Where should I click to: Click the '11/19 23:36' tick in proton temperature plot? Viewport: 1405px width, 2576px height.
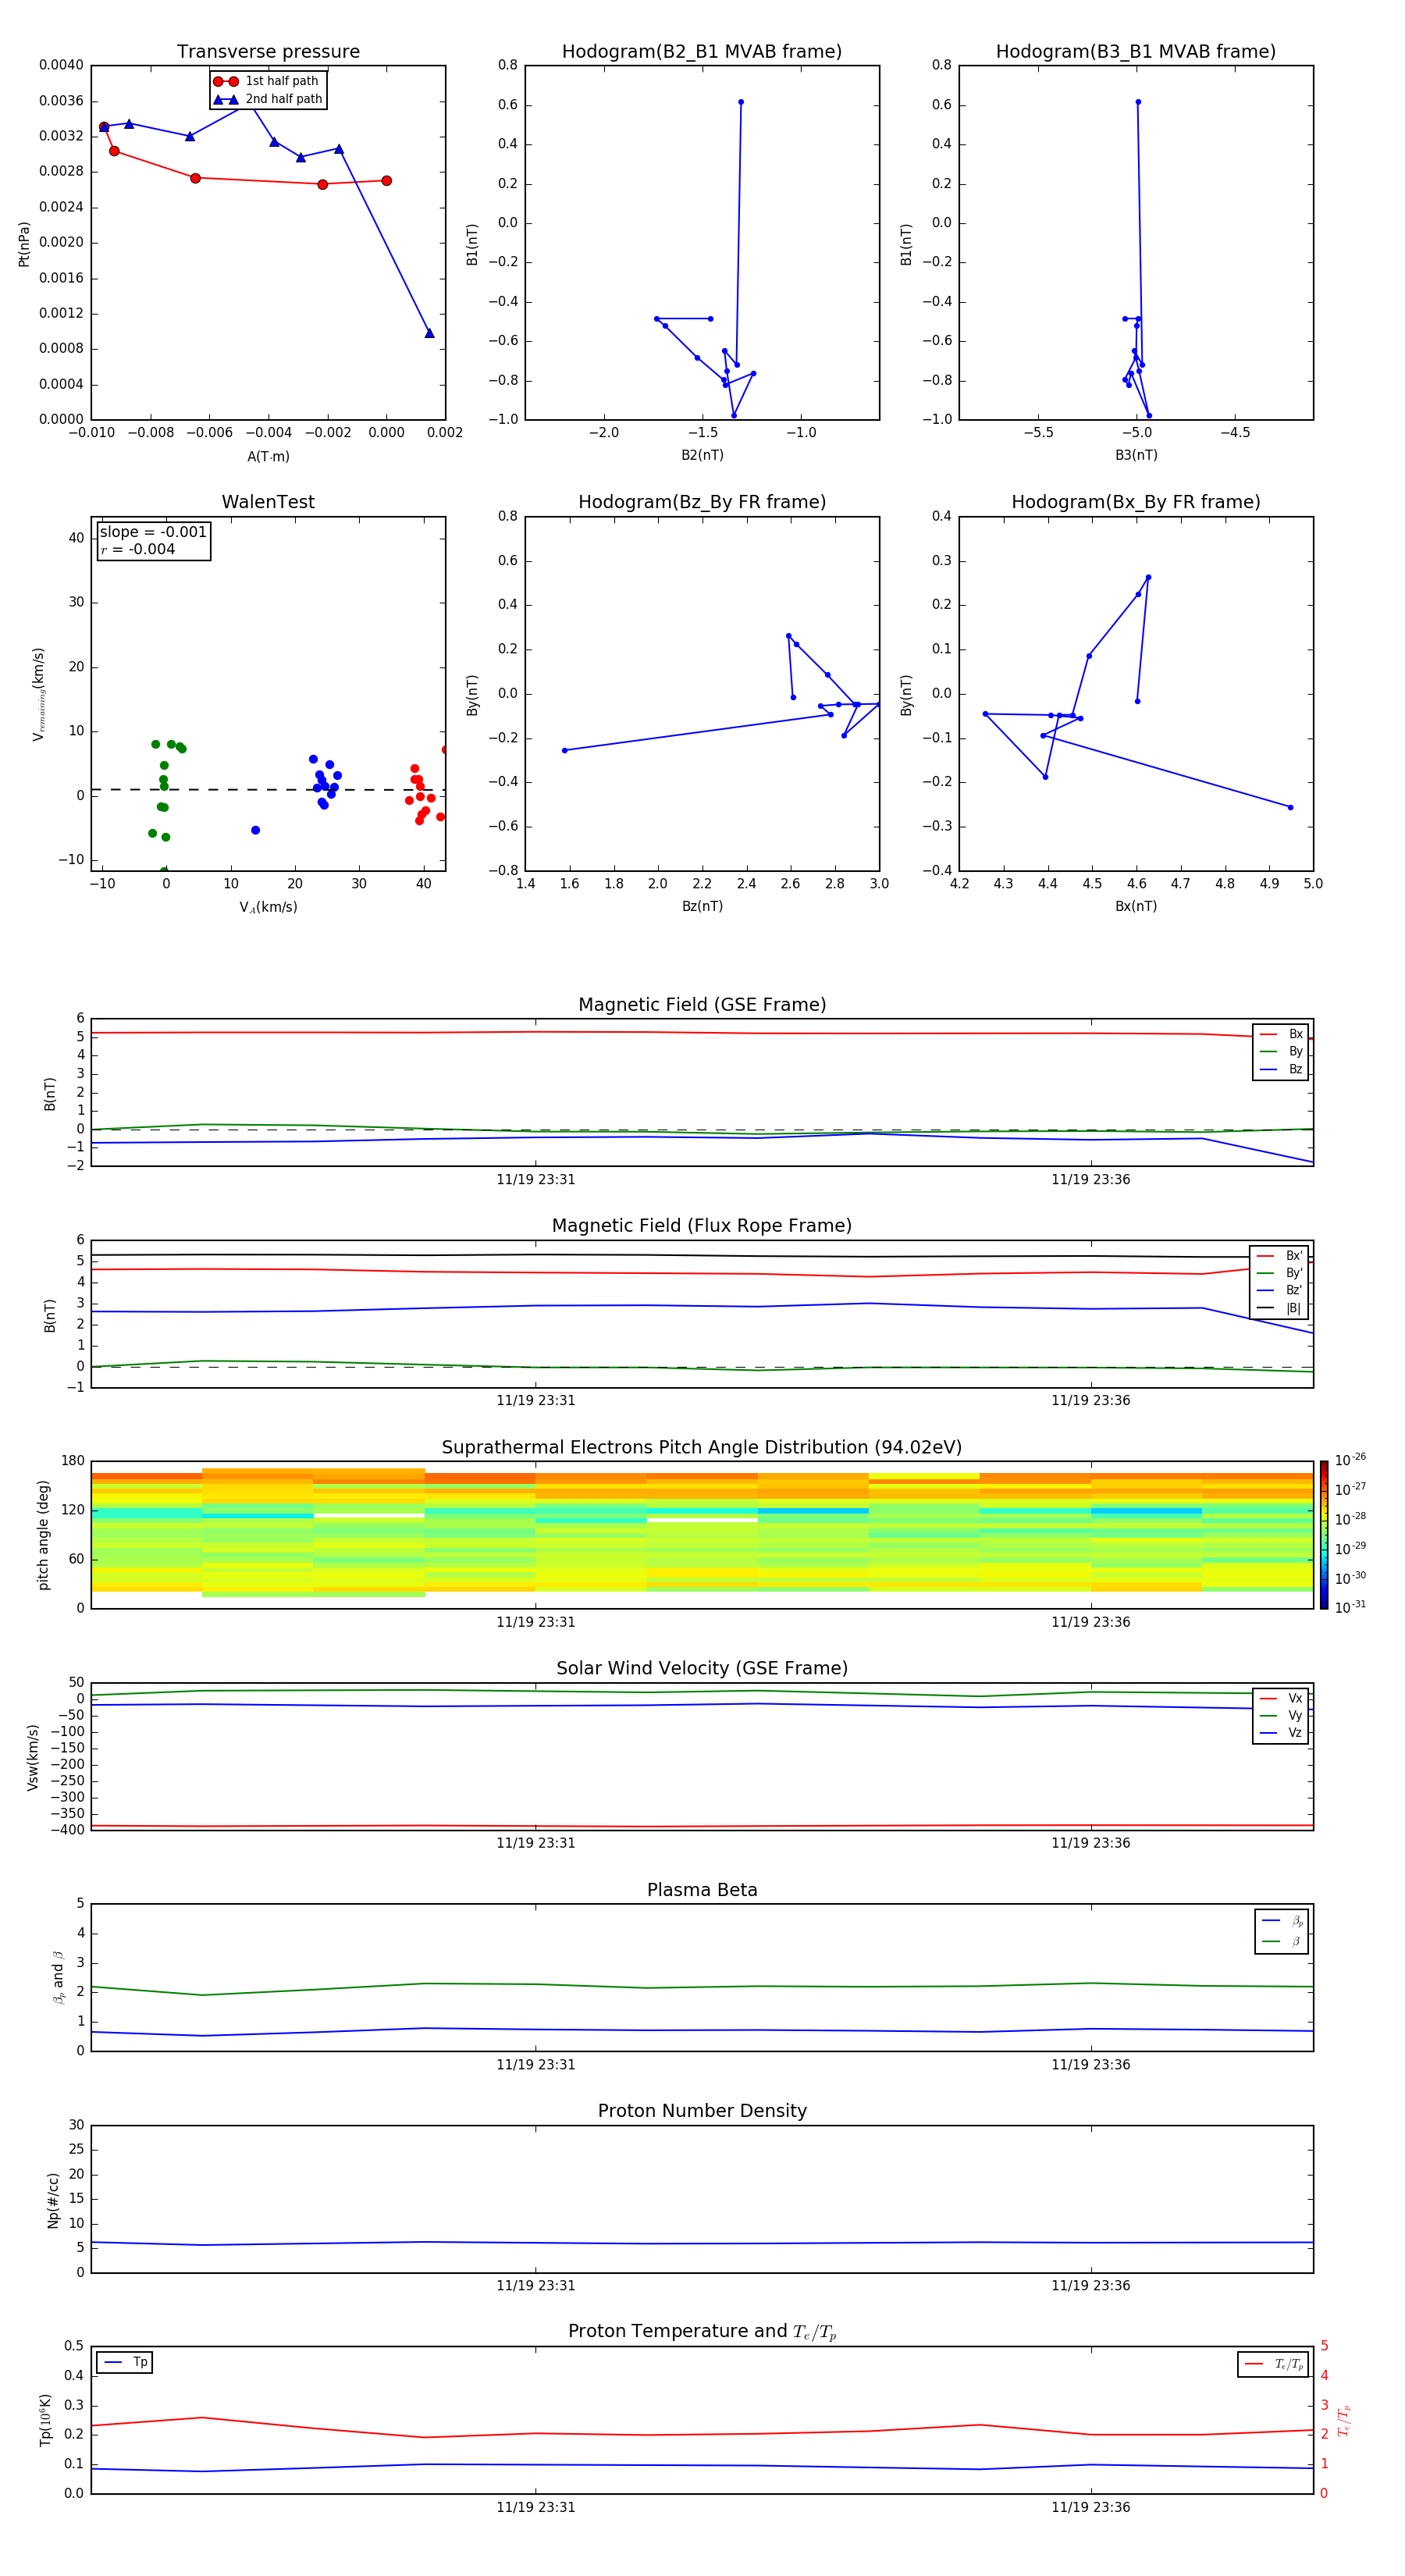point(1091,2507)
